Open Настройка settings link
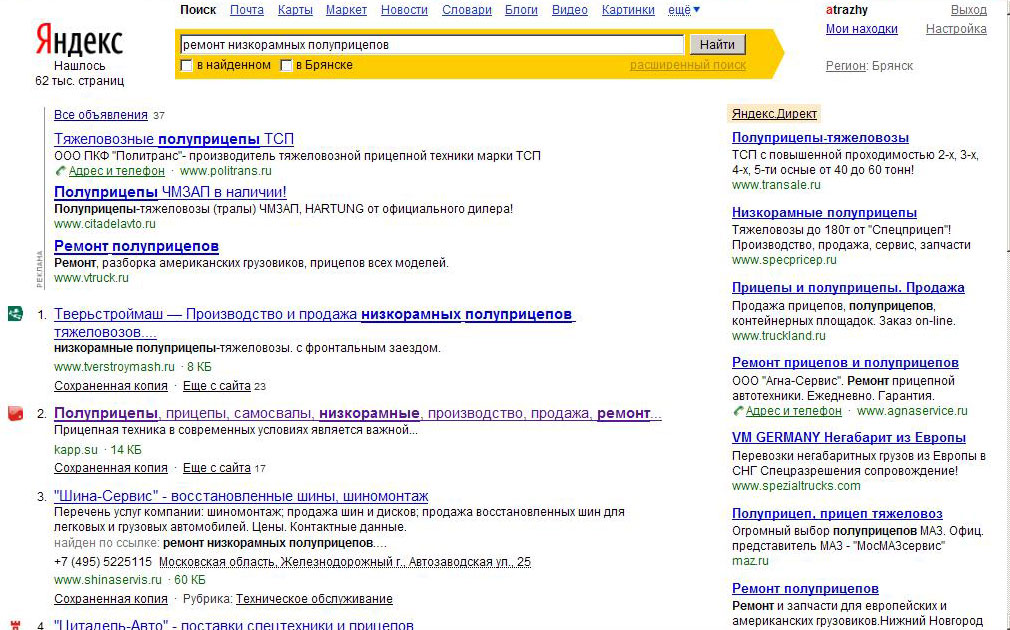The width and height of the screenshot is (1010, 630). tap(956, 29)
